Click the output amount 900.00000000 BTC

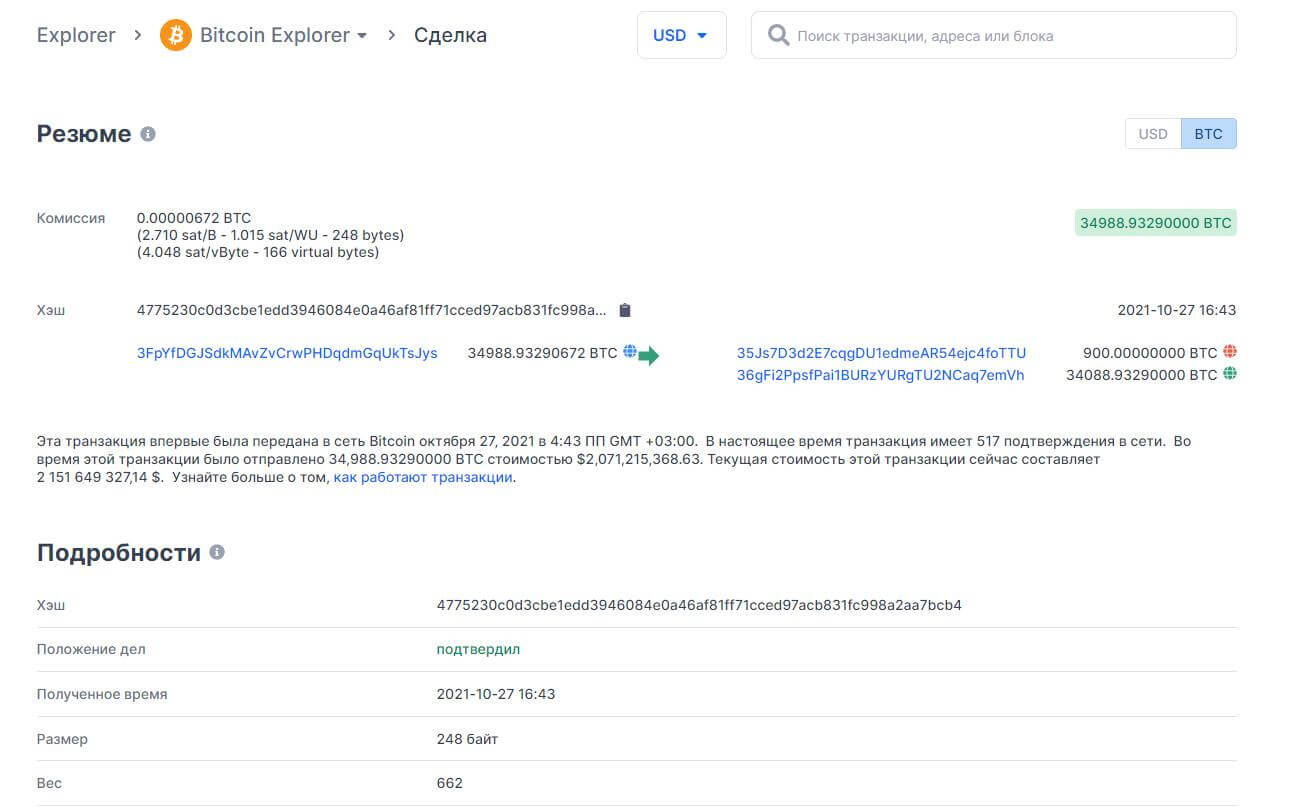pos(1150,353)
